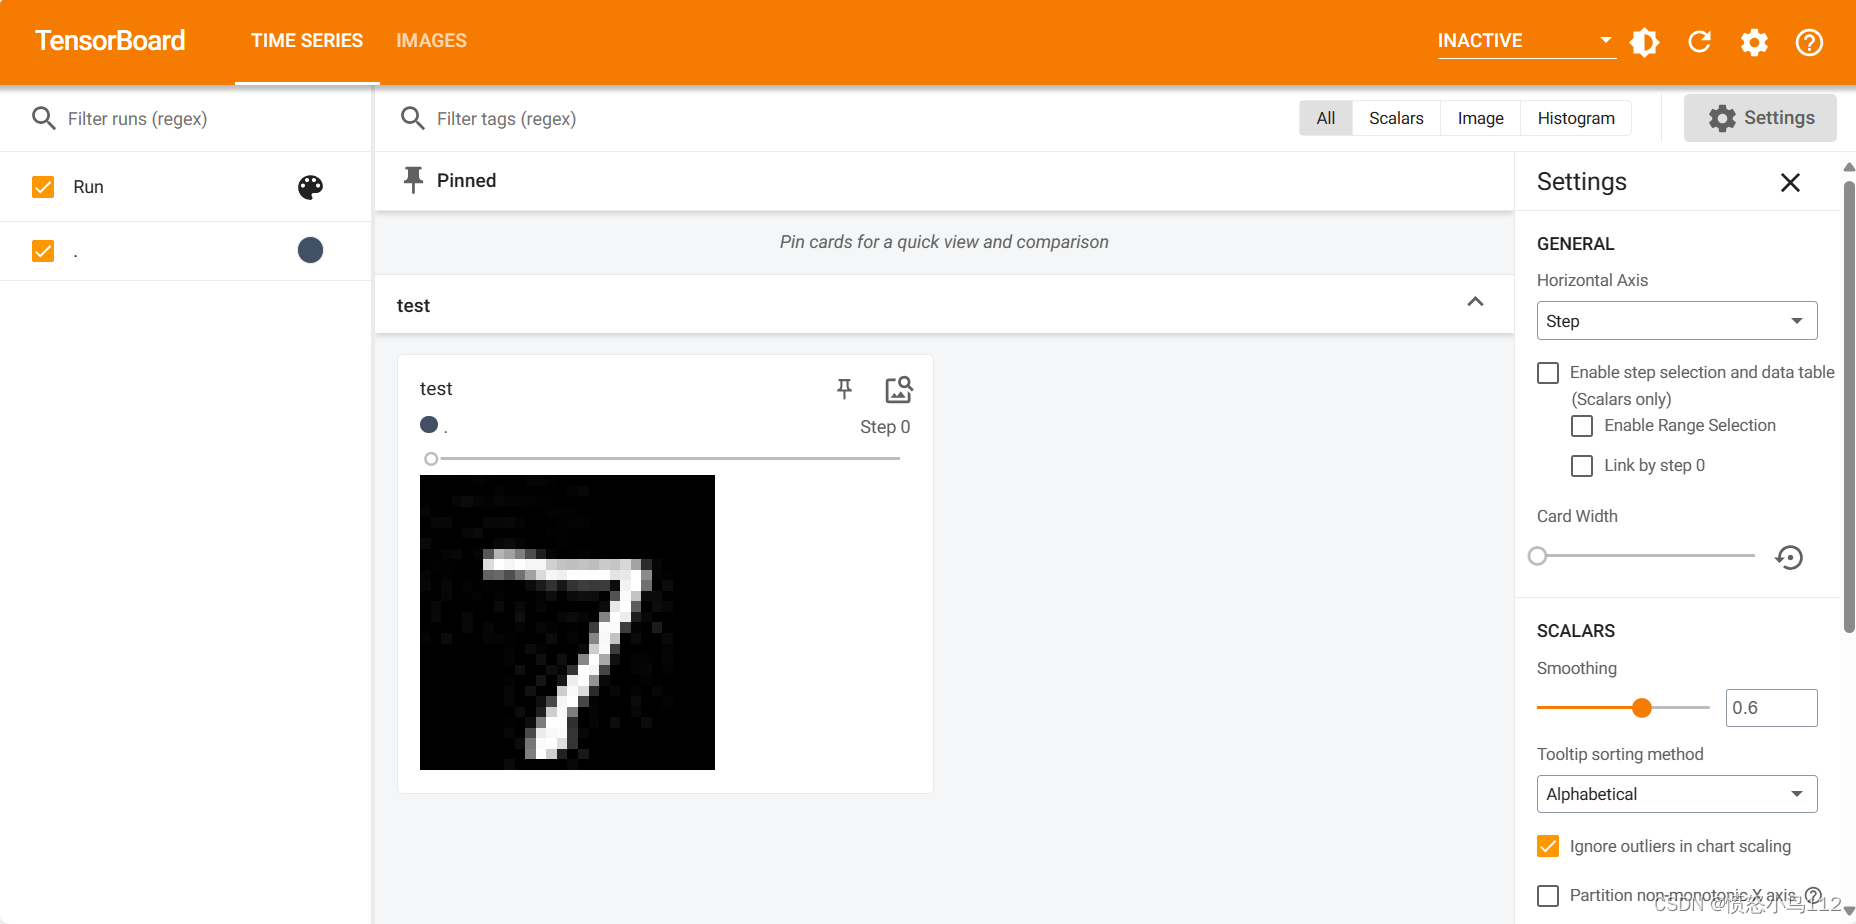
Task: Collapse the test section chevron
Action: tap(1475, 302)
